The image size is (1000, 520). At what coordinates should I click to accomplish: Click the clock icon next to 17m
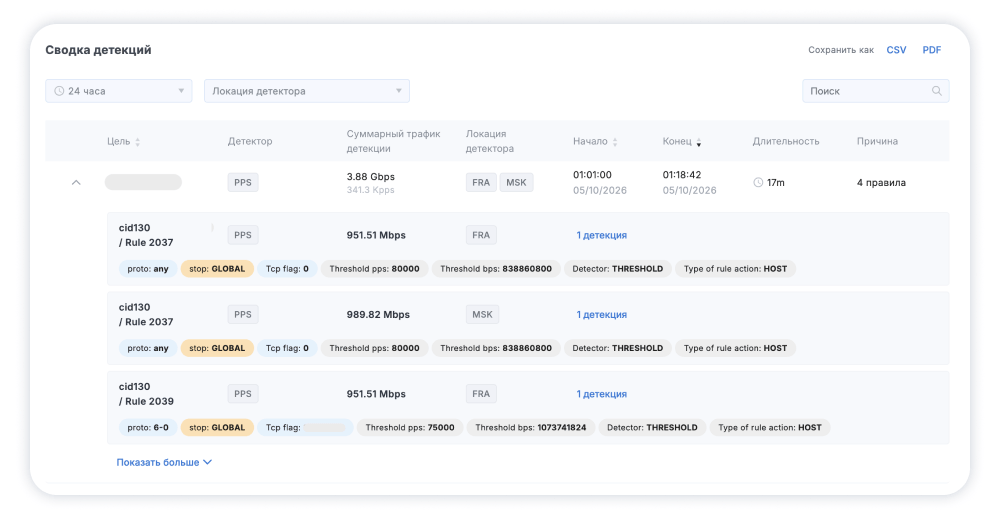pyautogui.click(x=758, y=182)
